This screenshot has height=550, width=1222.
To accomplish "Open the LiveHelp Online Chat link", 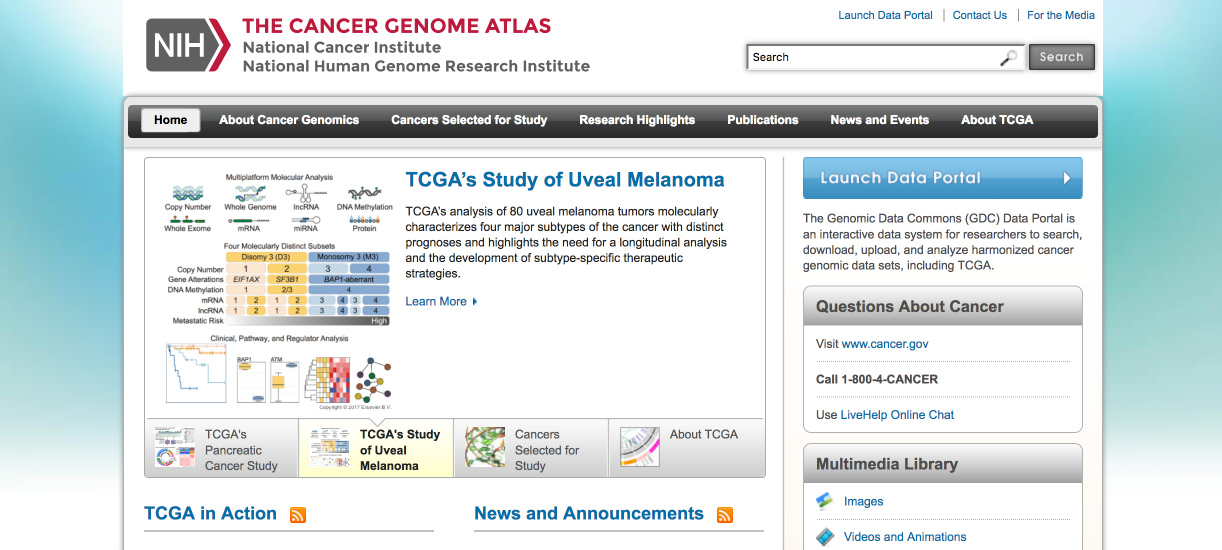I will pos(897,415).
